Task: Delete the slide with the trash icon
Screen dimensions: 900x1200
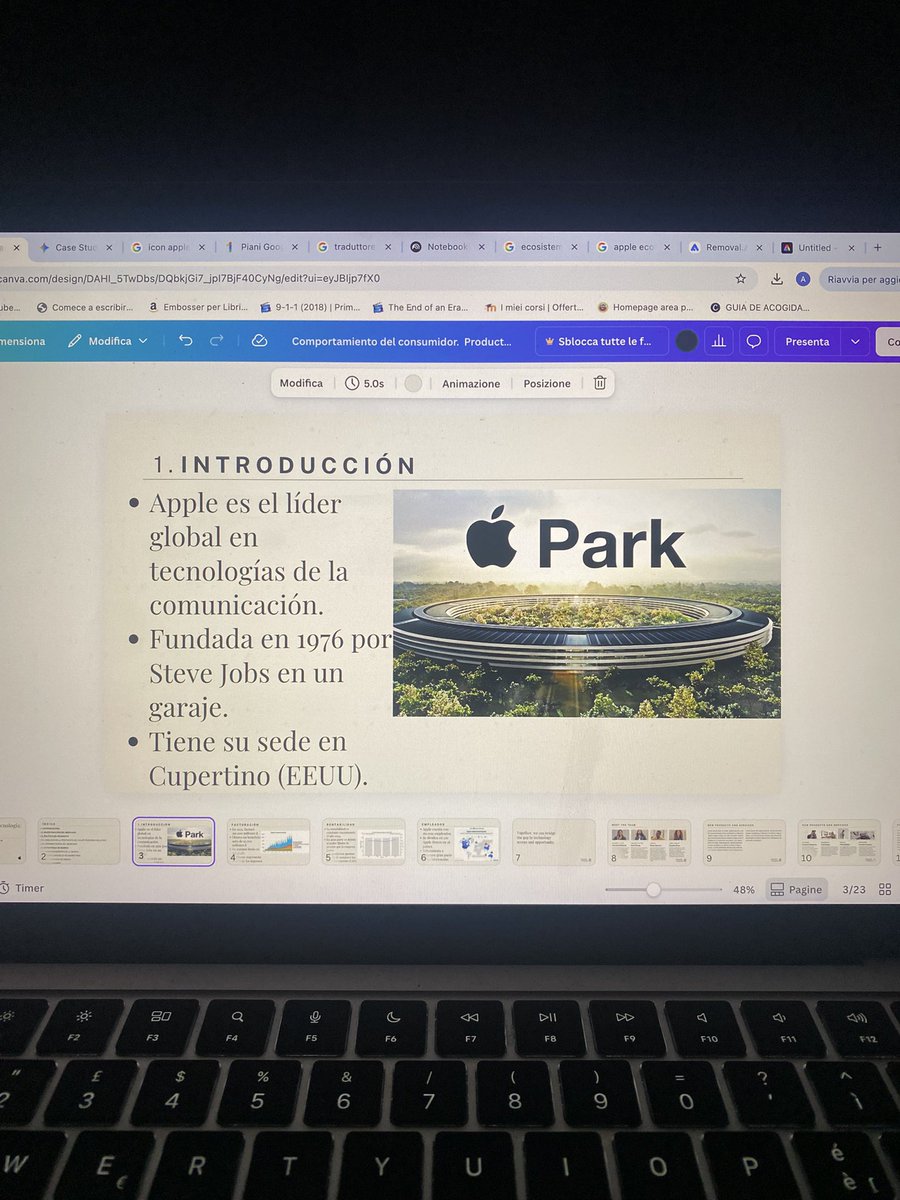Action: (599, 383)
